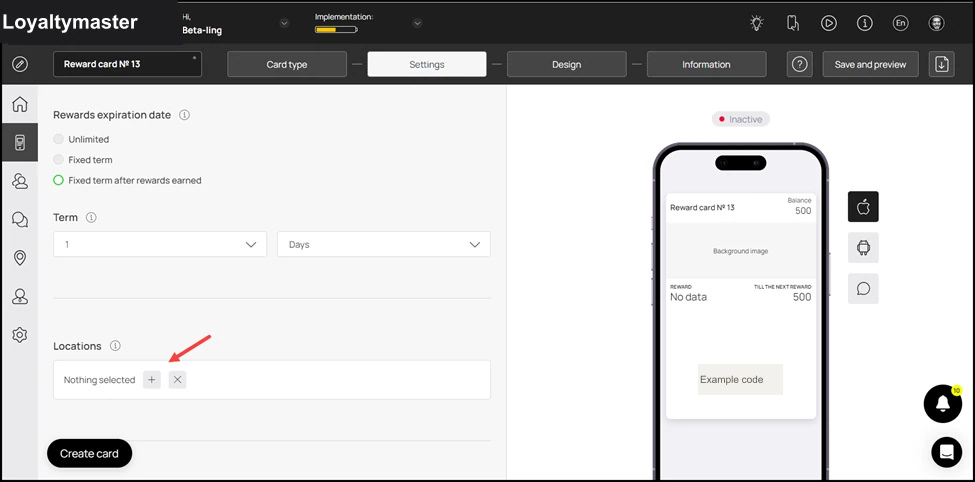Go to Home in the sidebar
The width and height of the screenshot is (975, 482).
20,104
